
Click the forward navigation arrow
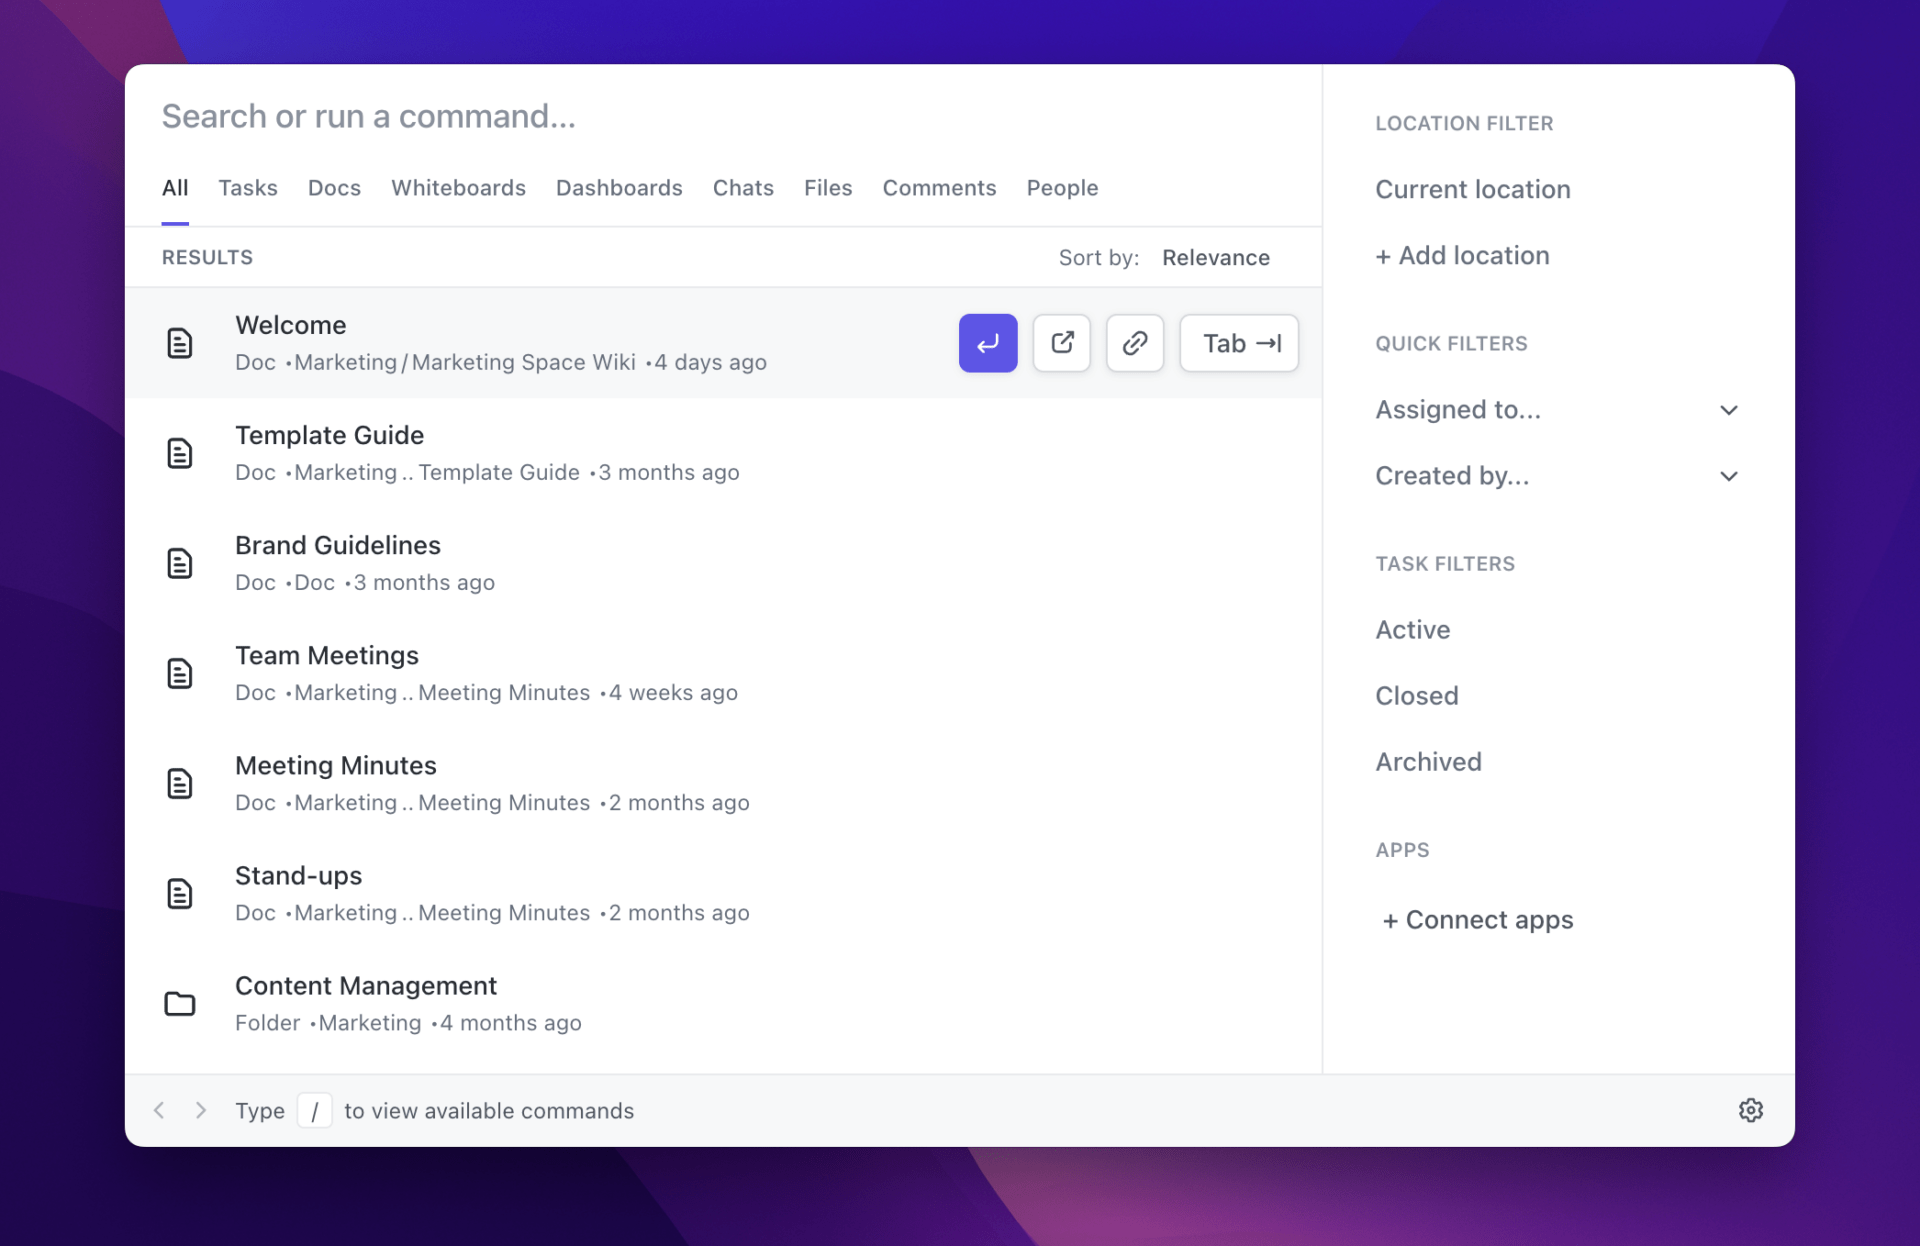201,1110
